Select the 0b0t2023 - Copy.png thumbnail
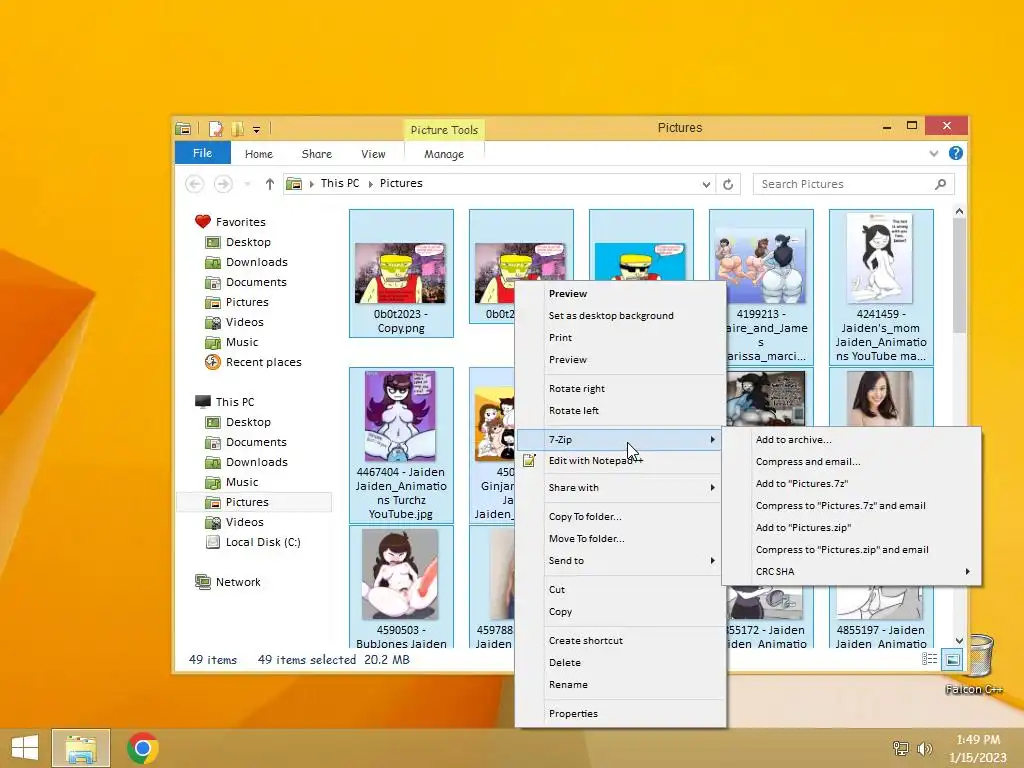 (401, 273)
